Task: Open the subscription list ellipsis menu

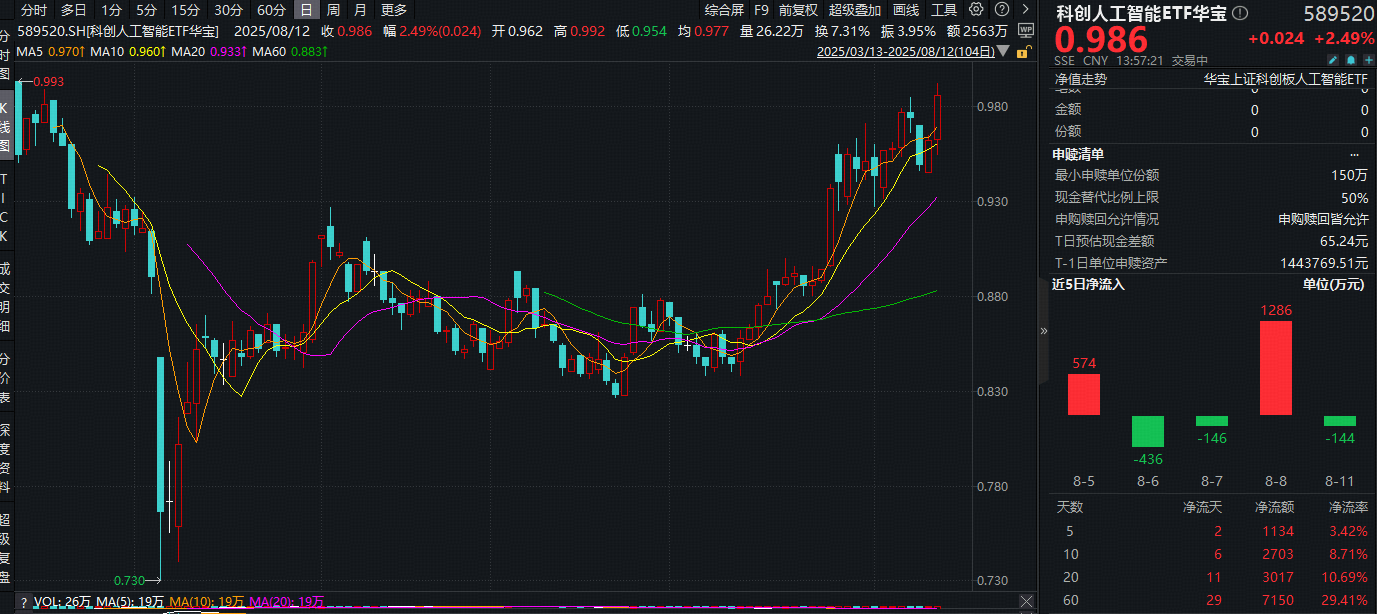Action: [x=1355, y=154]
